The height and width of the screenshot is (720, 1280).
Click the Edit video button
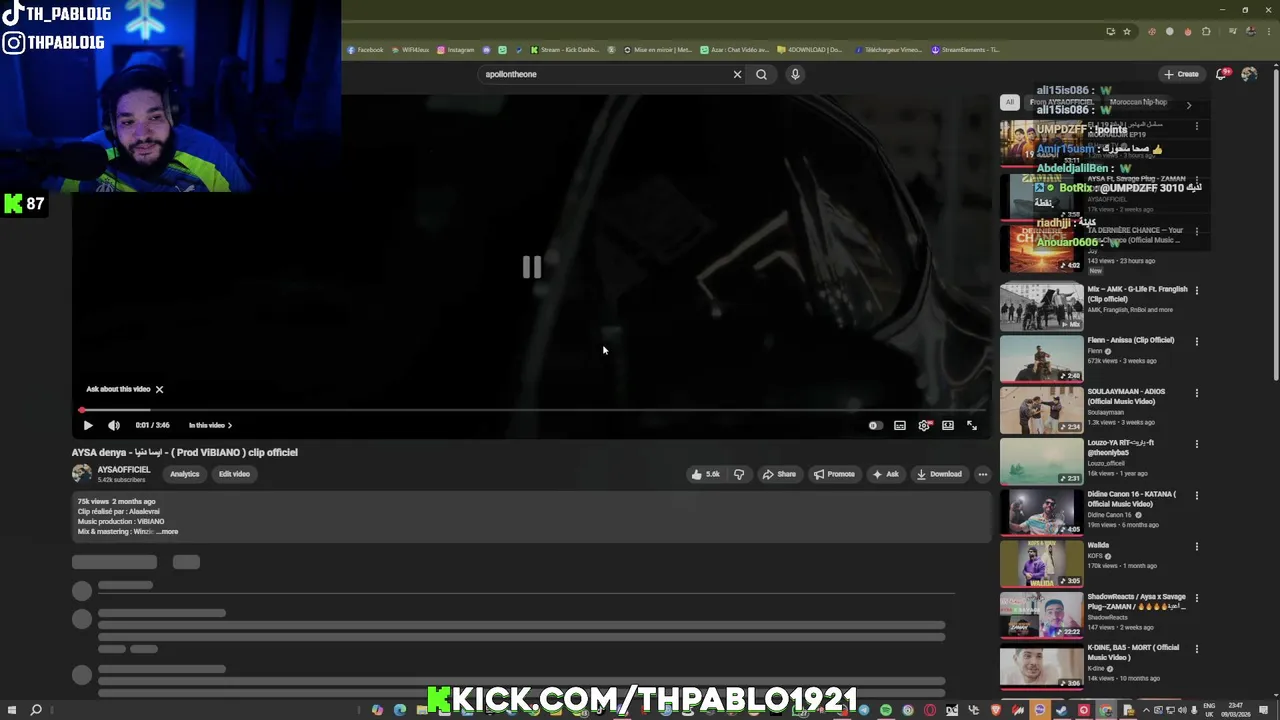(x=234, y=474)
